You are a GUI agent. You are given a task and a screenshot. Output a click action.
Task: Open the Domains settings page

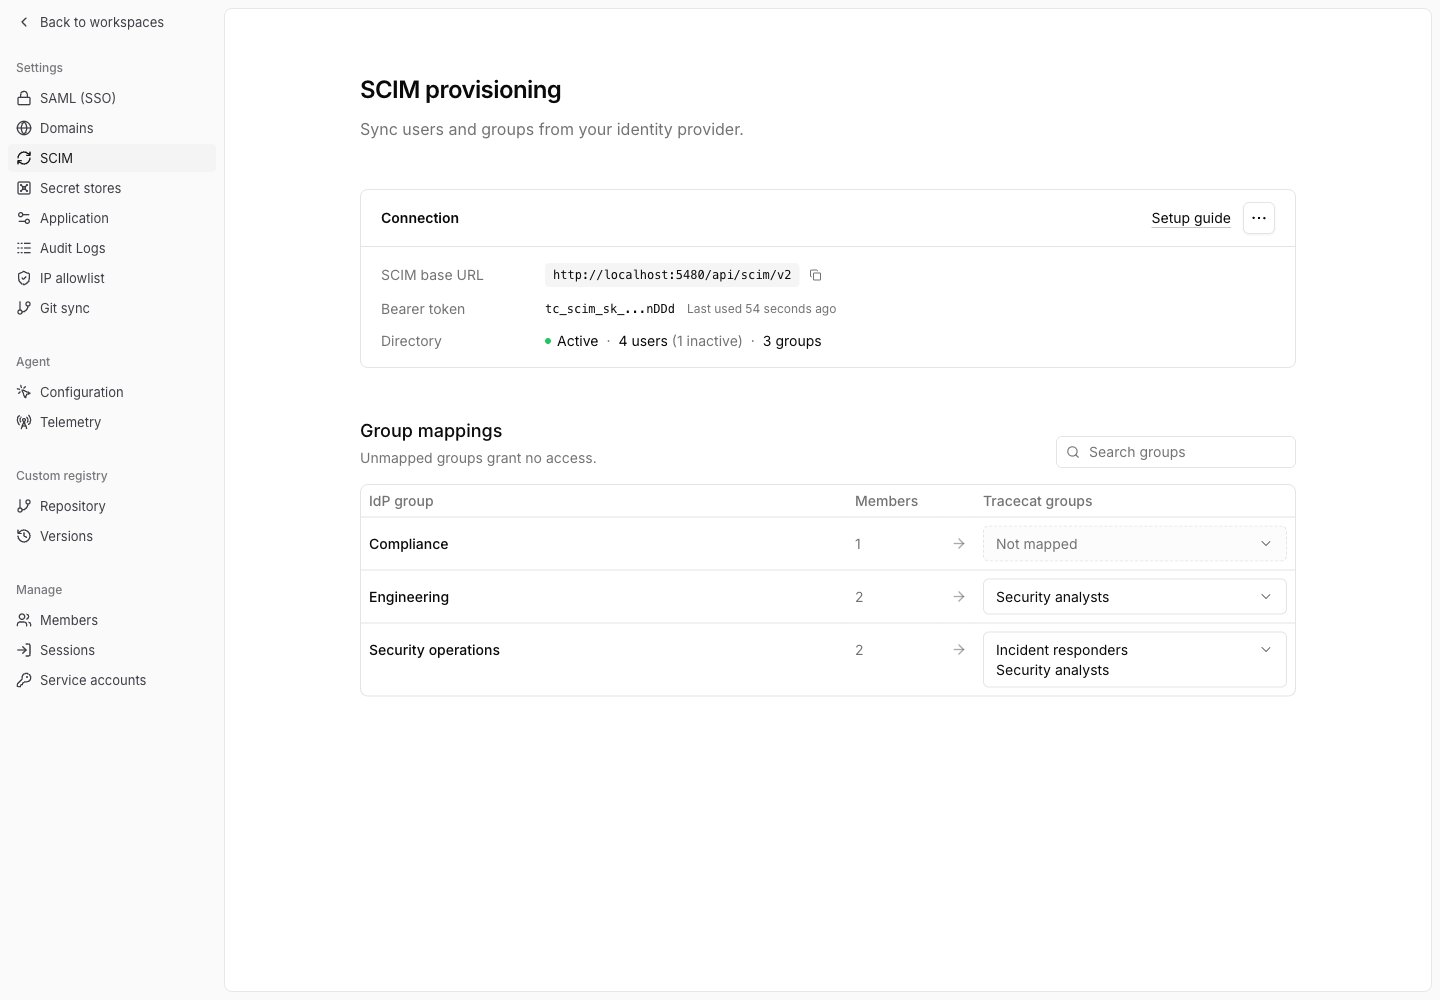click(112, 128)
